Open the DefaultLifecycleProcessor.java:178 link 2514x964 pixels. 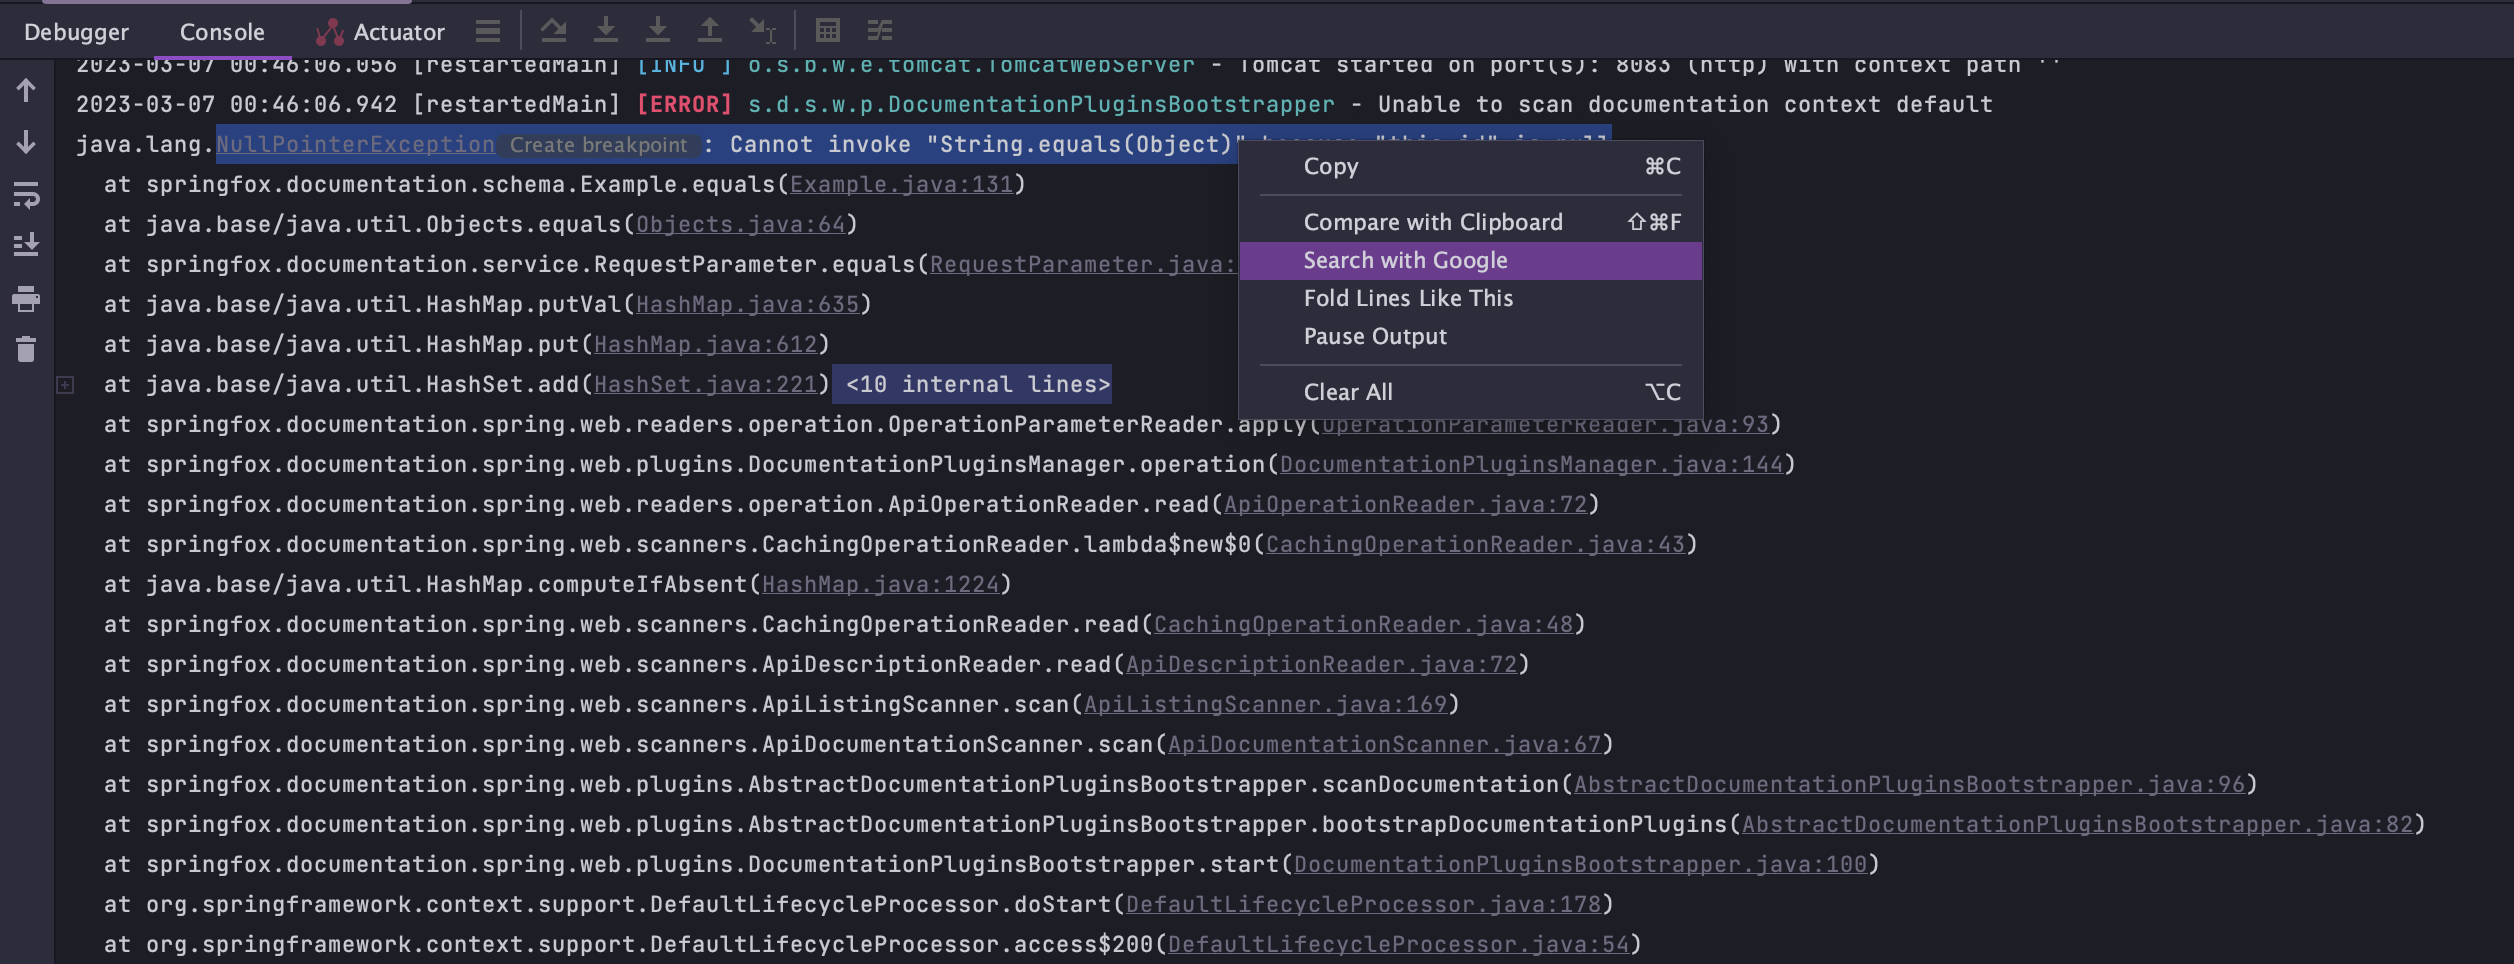[x=1364, y=905]
